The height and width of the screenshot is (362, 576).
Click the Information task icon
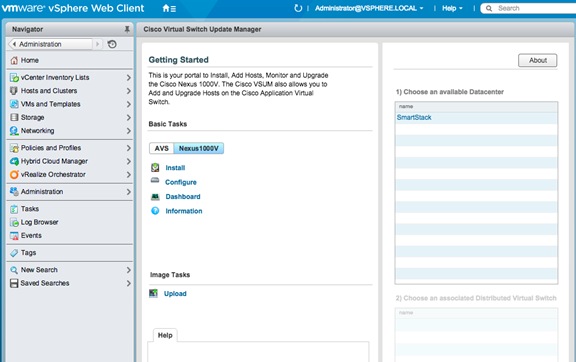(155, 211)
